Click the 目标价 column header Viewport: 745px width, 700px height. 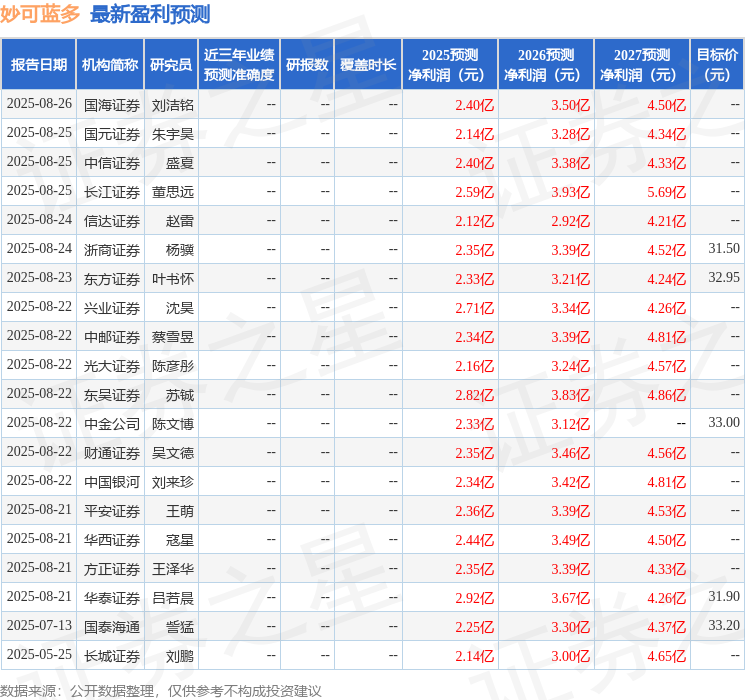717,65
